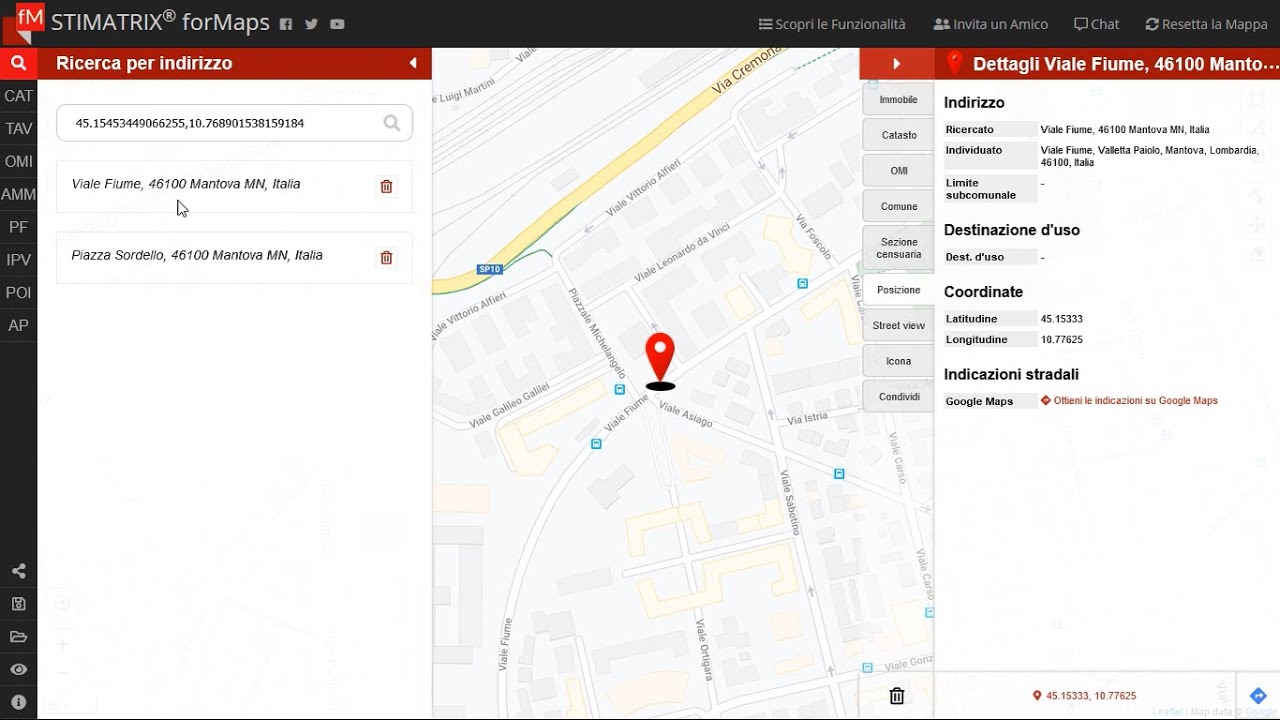1280x720 pixels.
Task: Switch to the Condividi tab
Action: [898, 397]
